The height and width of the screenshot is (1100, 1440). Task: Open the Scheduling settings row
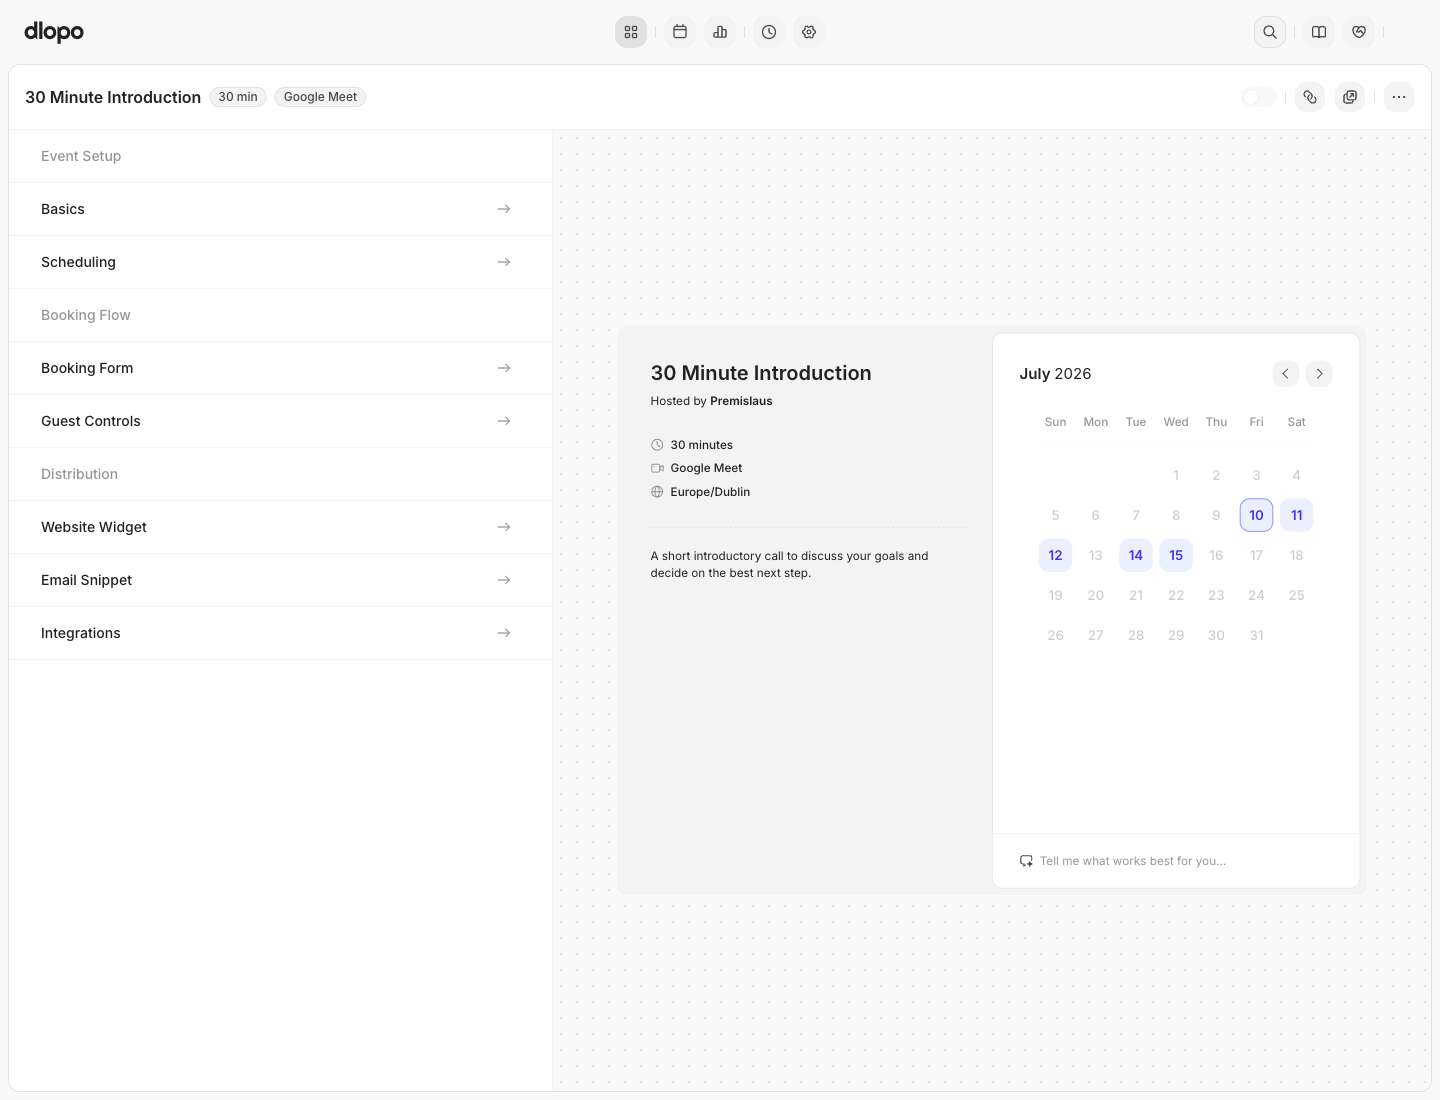pyautogui.click(x=280, y=262)
